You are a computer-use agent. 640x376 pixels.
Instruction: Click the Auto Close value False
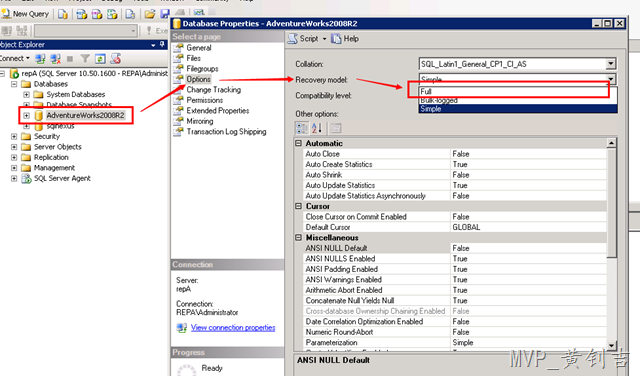[461, 154]
